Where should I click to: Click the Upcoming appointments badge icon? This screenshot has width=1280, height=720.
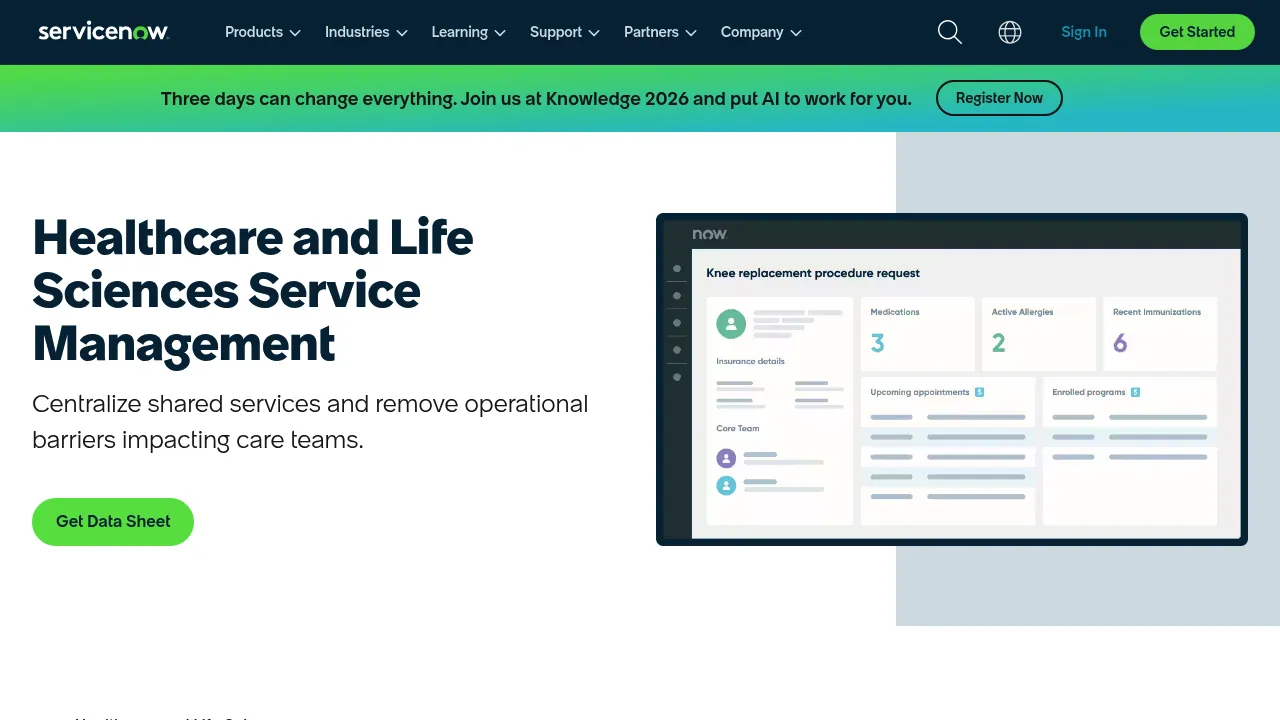pyautogui.click(x=979, y=392)
